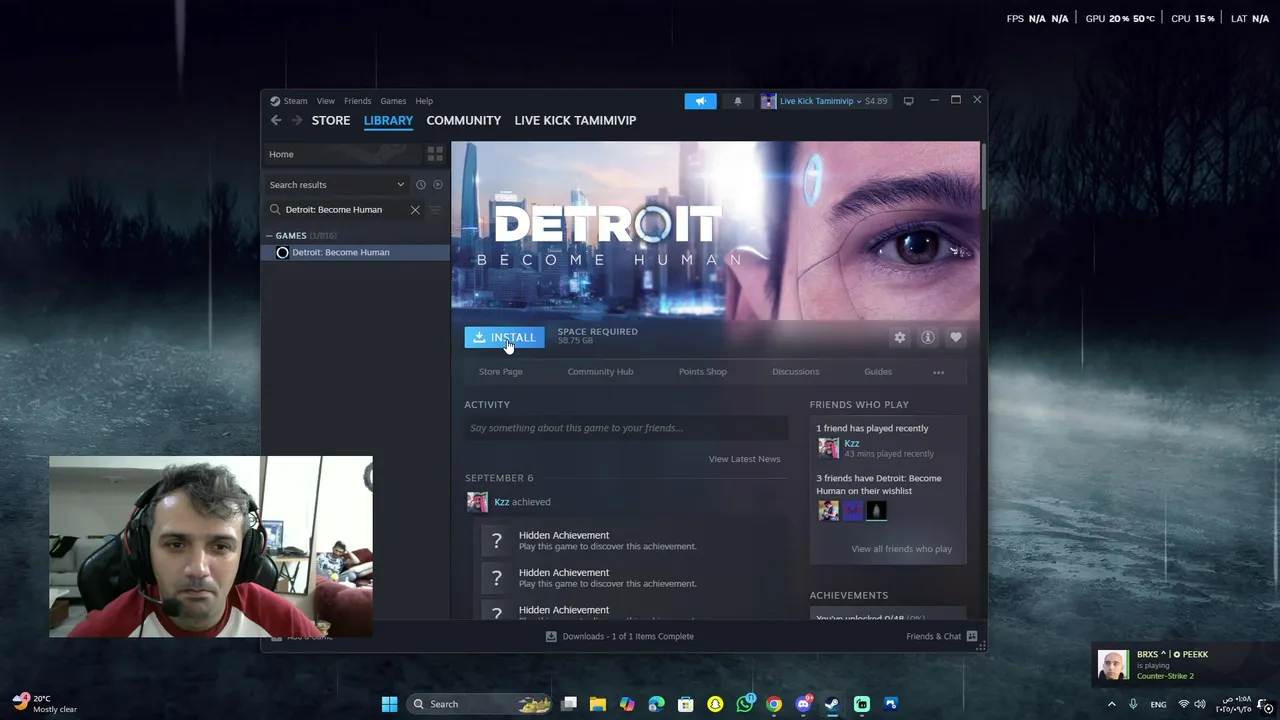Switch to the STORE tab

point(331,120)
